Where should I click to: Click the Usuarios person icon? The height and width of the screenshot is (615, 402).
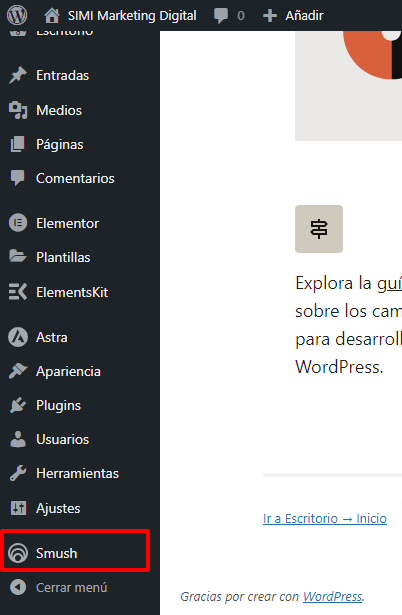[x=18, y=439]
